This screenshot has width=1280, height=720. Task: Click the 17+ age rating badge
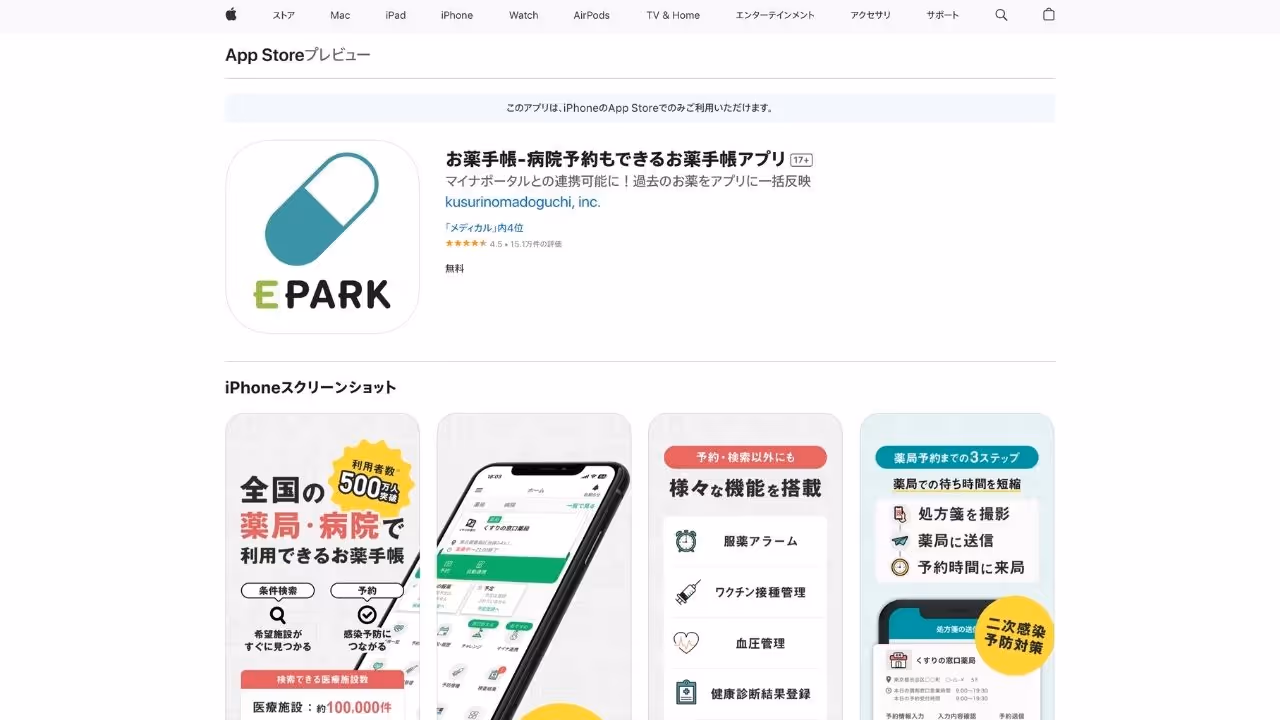click(x=801, y=160)
